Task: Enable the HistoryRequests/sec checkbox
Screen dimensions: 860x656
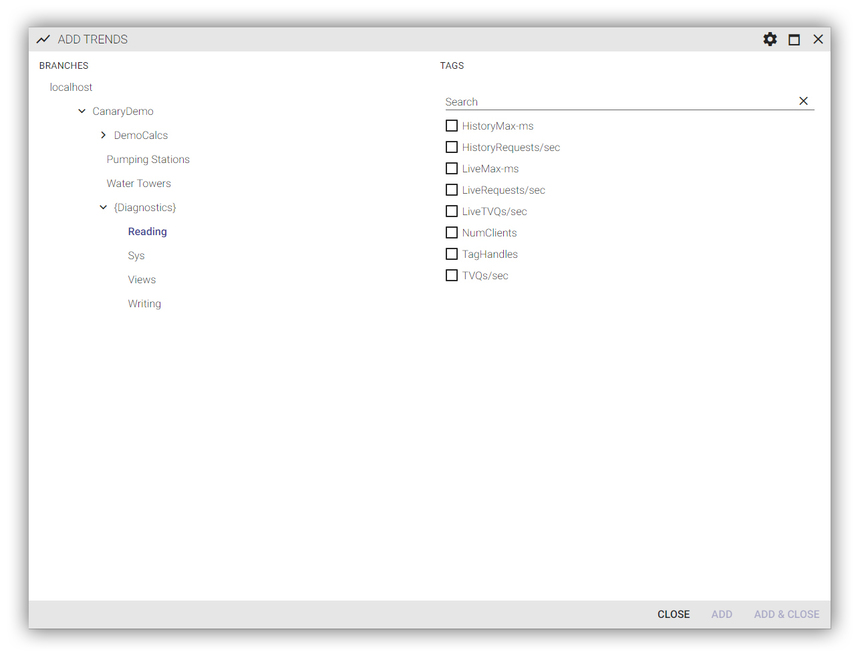Action: [451, 146]
